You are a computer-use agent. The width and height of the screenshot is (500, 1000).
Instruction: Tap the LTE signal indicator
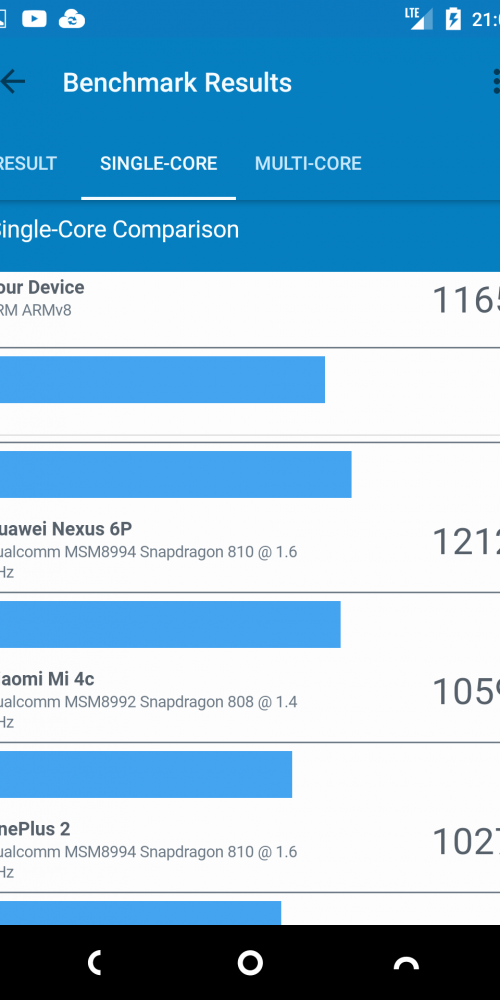[419, 18]
